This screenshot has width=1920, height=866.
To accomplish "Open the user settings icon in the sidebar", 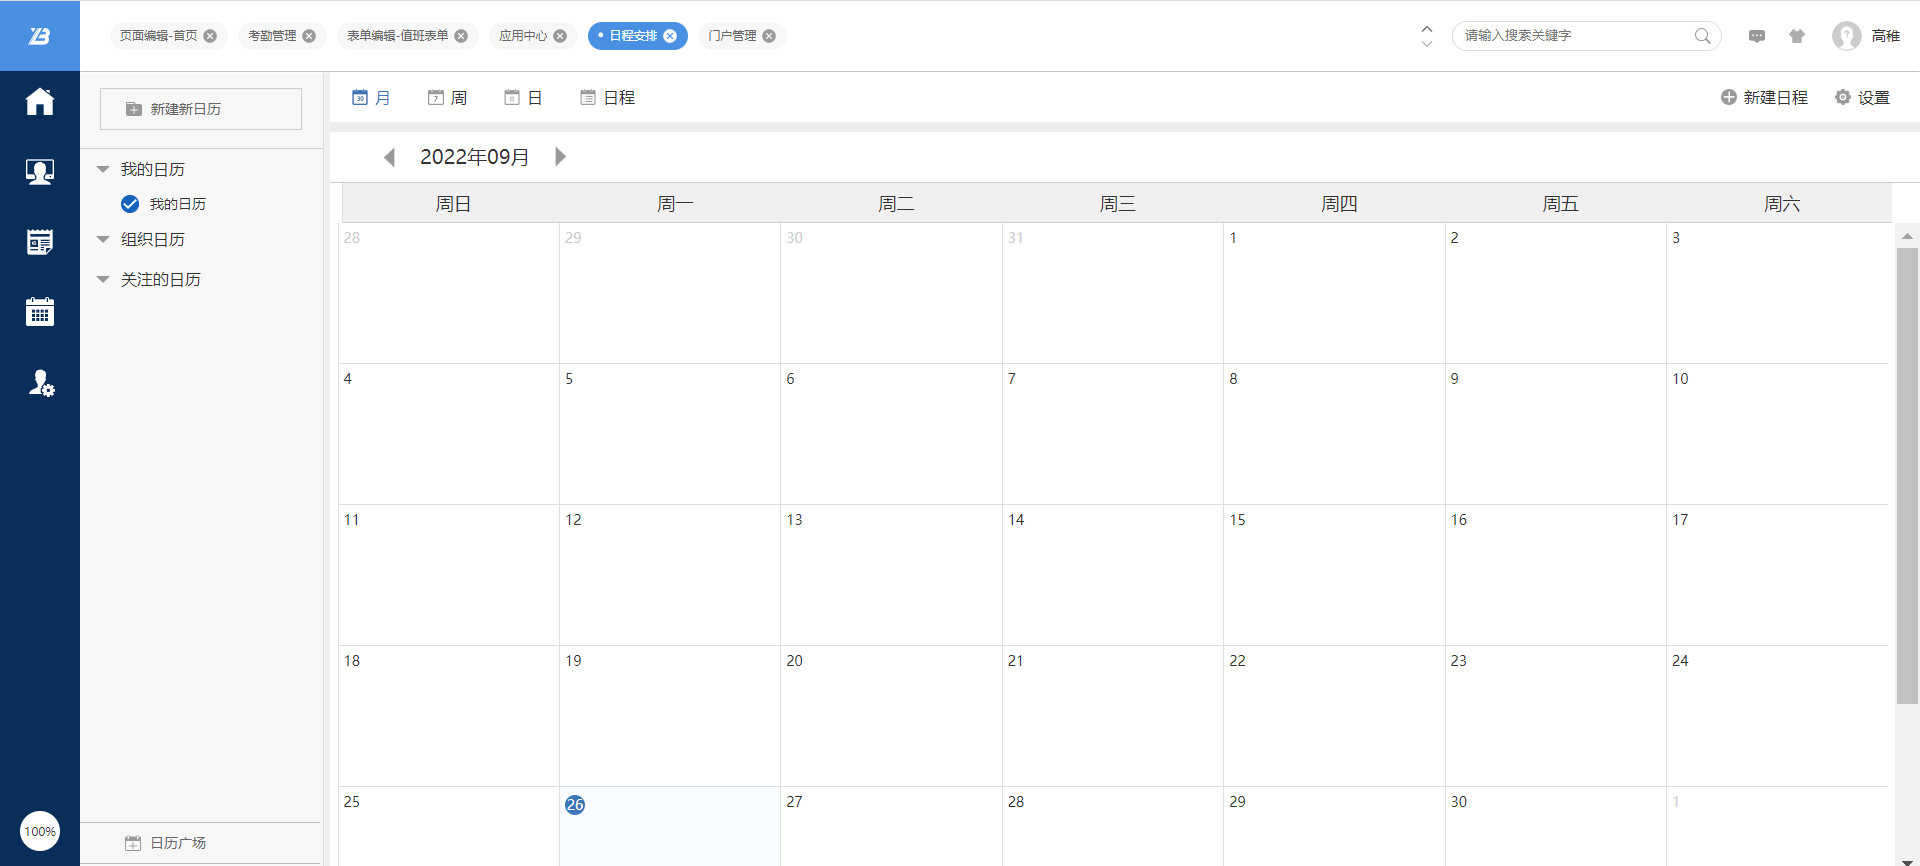I will point(41,383).
